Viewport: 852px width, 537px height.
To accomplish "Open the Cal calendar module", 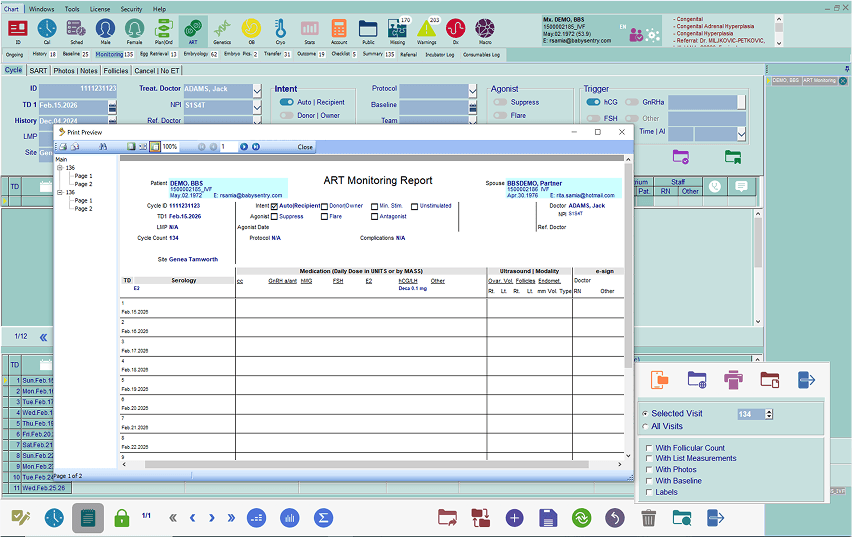I will point(47,32).
